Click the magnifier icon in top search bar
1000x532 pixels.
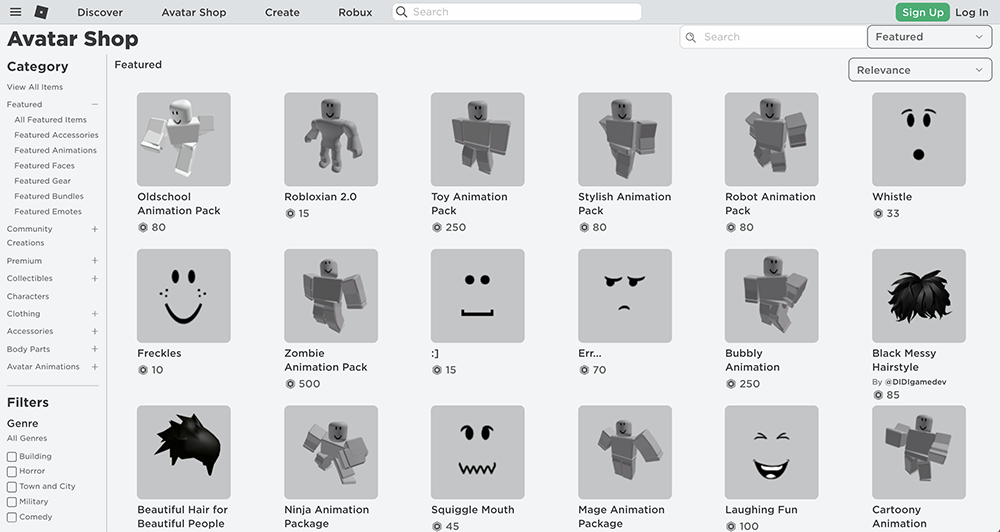pos(401,11)
